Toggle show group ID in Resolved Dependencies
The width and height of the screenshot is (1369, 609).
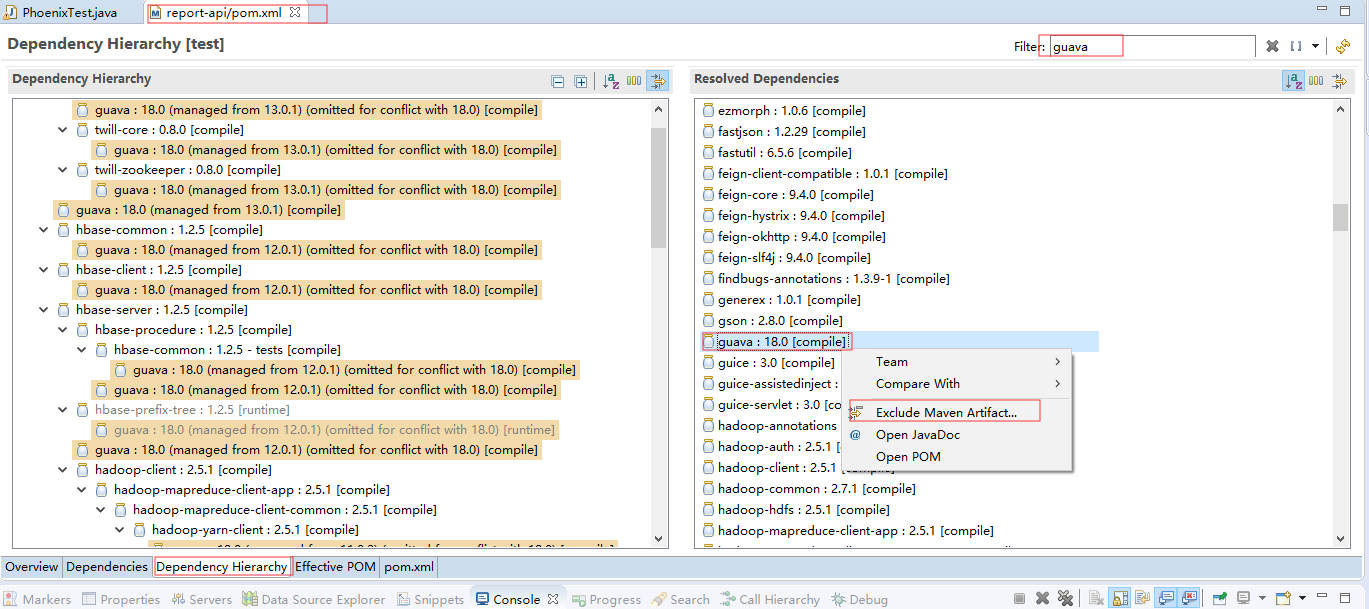[x=1316, y=81]
